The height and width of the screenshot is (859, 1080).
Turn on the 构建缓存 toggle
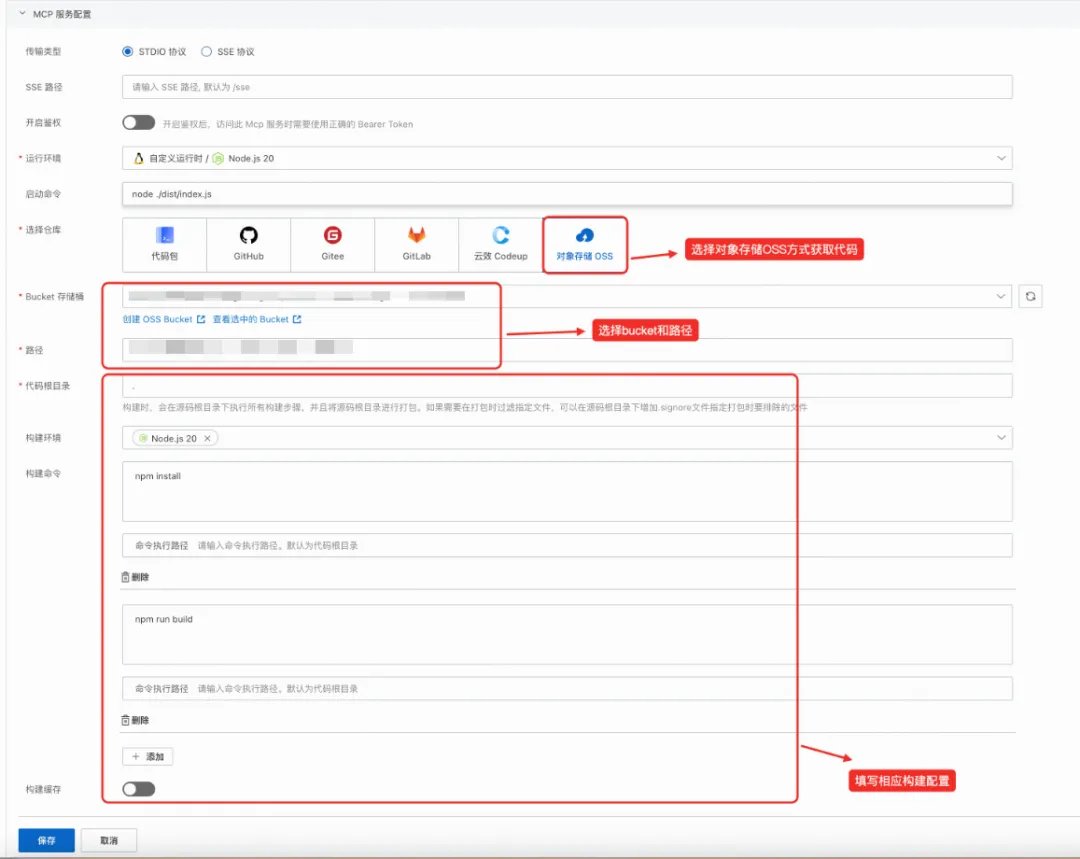pos(138,789)
